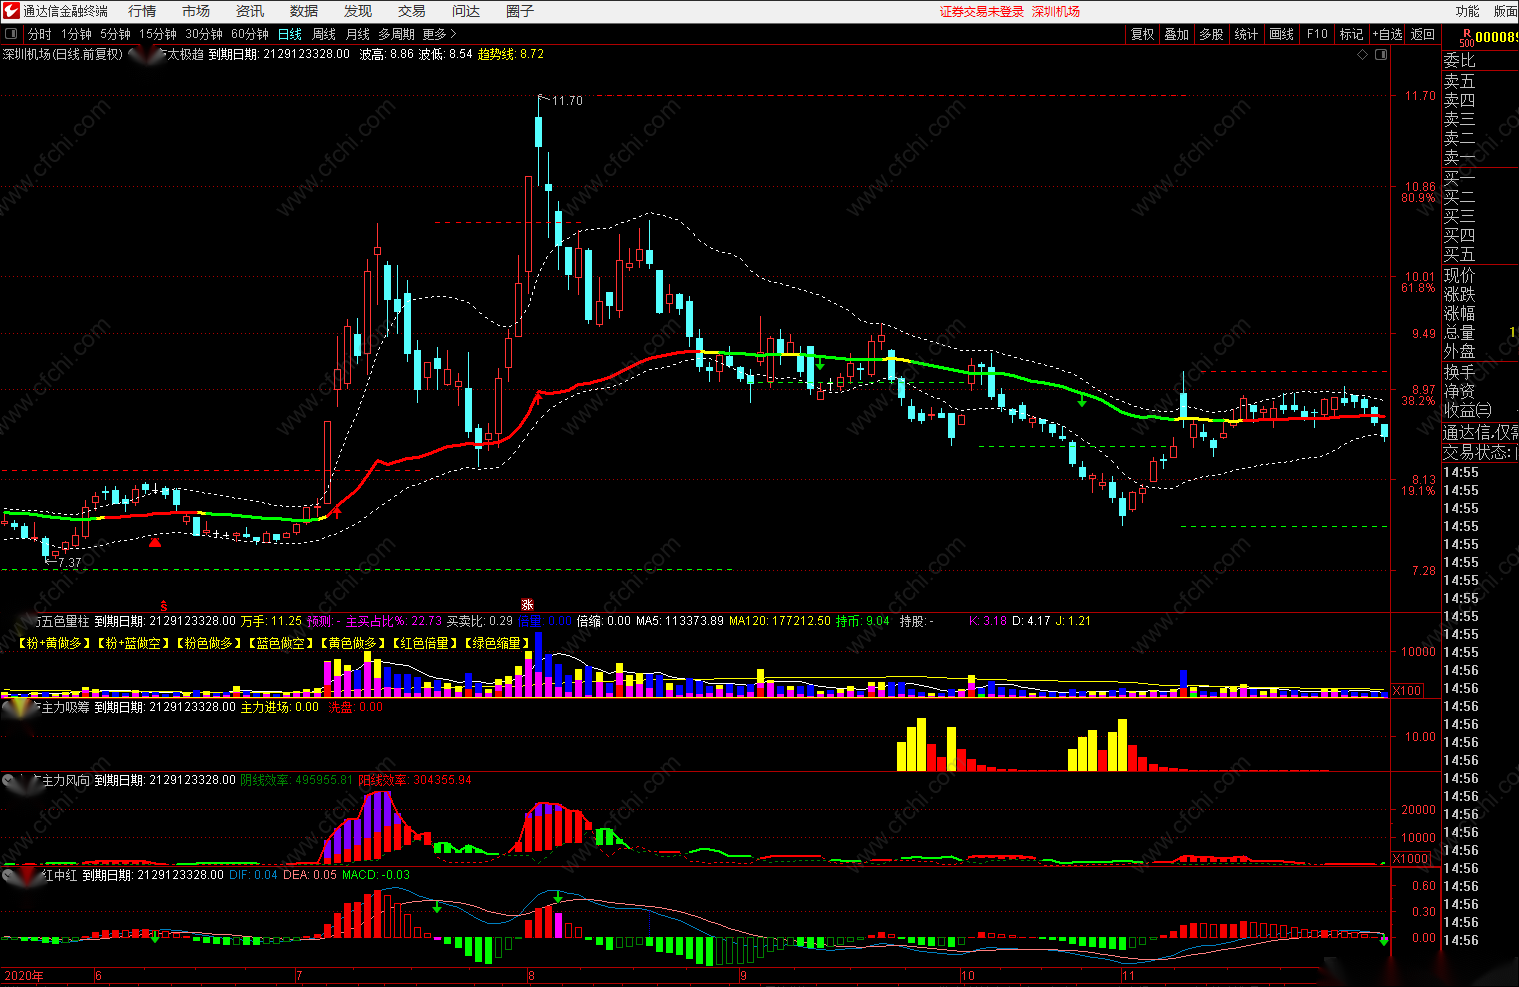Toggle the side panel icon next to the diamond
Image resolution: width=1519 pixels, height=987 pixels.
coord(1382,54)
